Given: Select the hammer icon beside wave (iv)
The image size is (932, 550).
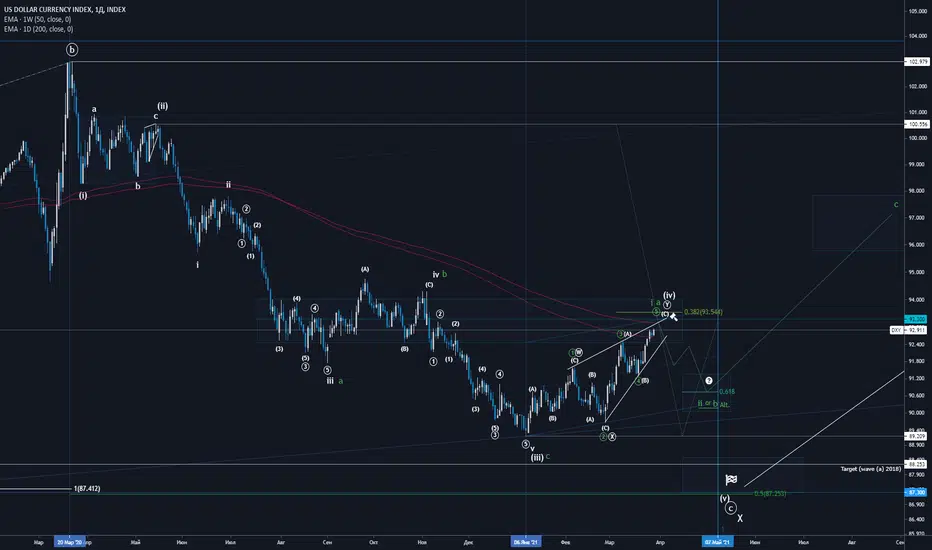Looking at the screenshot, I should pyautogui.click(x=673, y=317).
